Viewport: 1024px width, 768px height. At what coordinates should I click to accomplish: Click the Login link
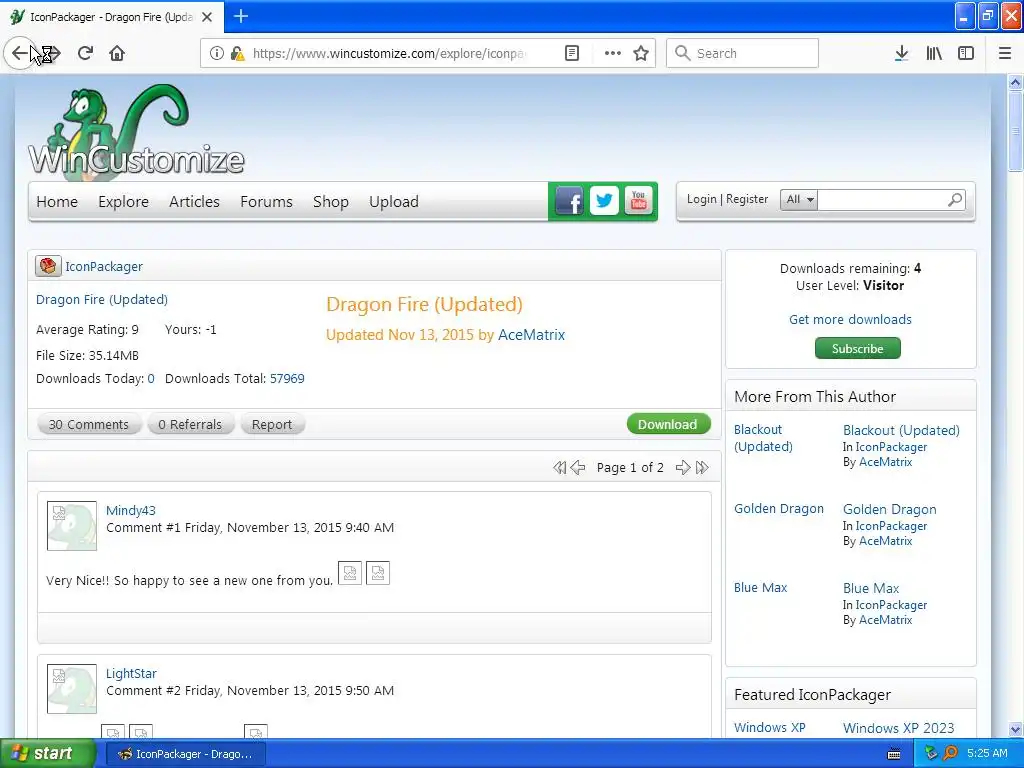(x=701, y=199)
